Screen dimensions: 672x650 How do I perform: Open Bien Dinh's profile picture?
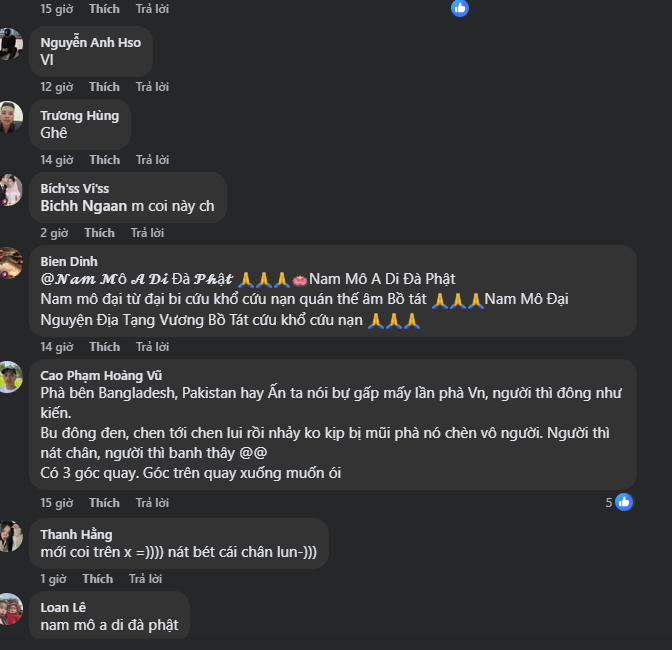tap(10, 263)
